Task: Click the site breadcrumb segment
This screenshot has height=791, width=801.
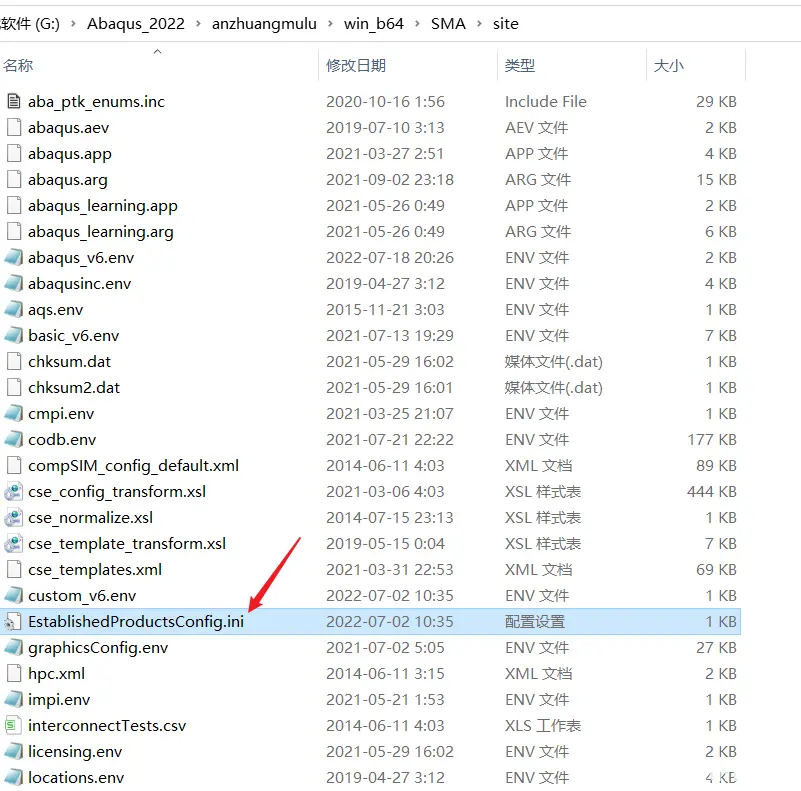Action: pos(506,24)
